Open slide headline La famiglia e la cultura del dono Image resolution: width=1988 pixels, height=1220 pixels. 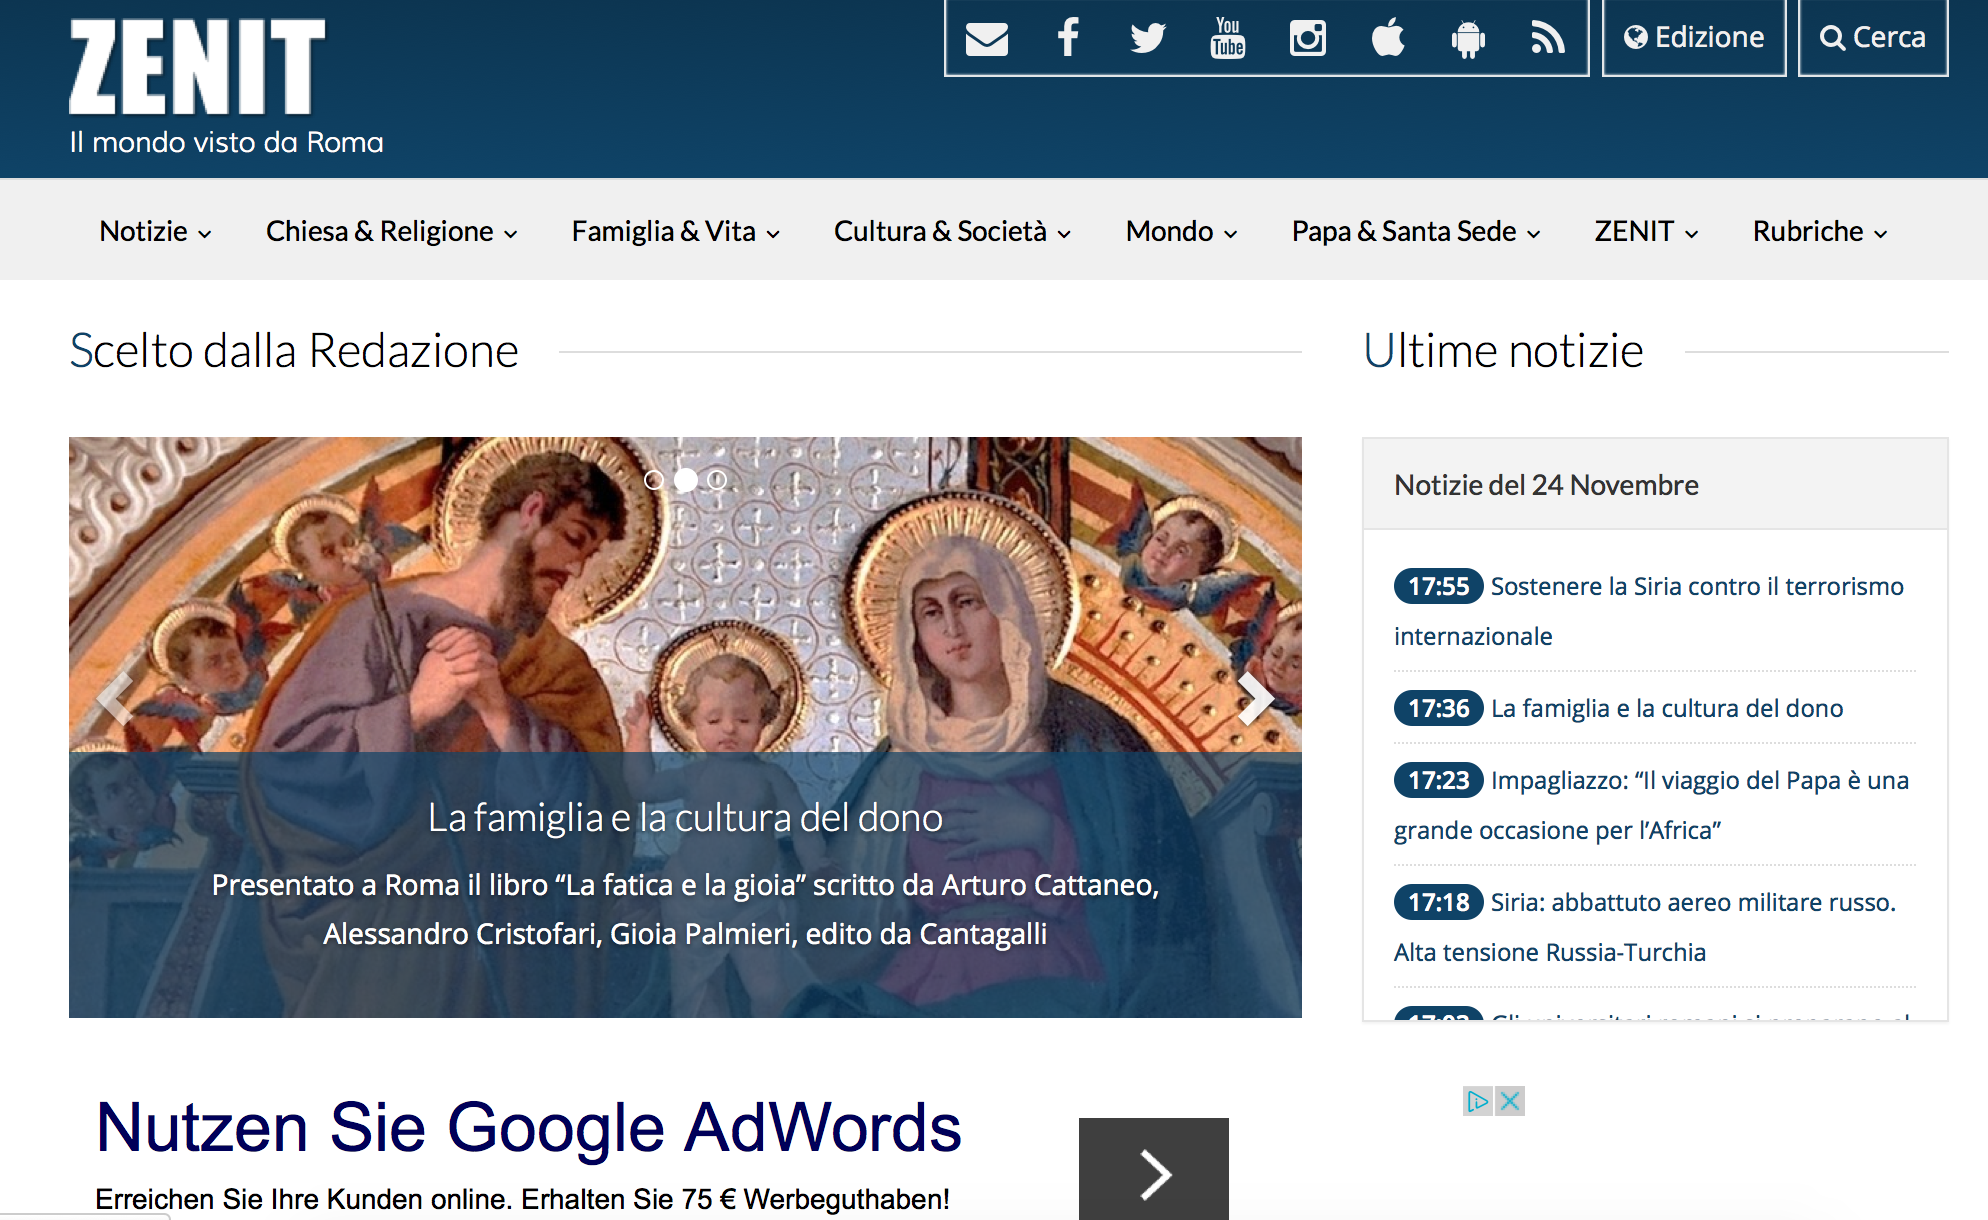click(x=685, y=818)
